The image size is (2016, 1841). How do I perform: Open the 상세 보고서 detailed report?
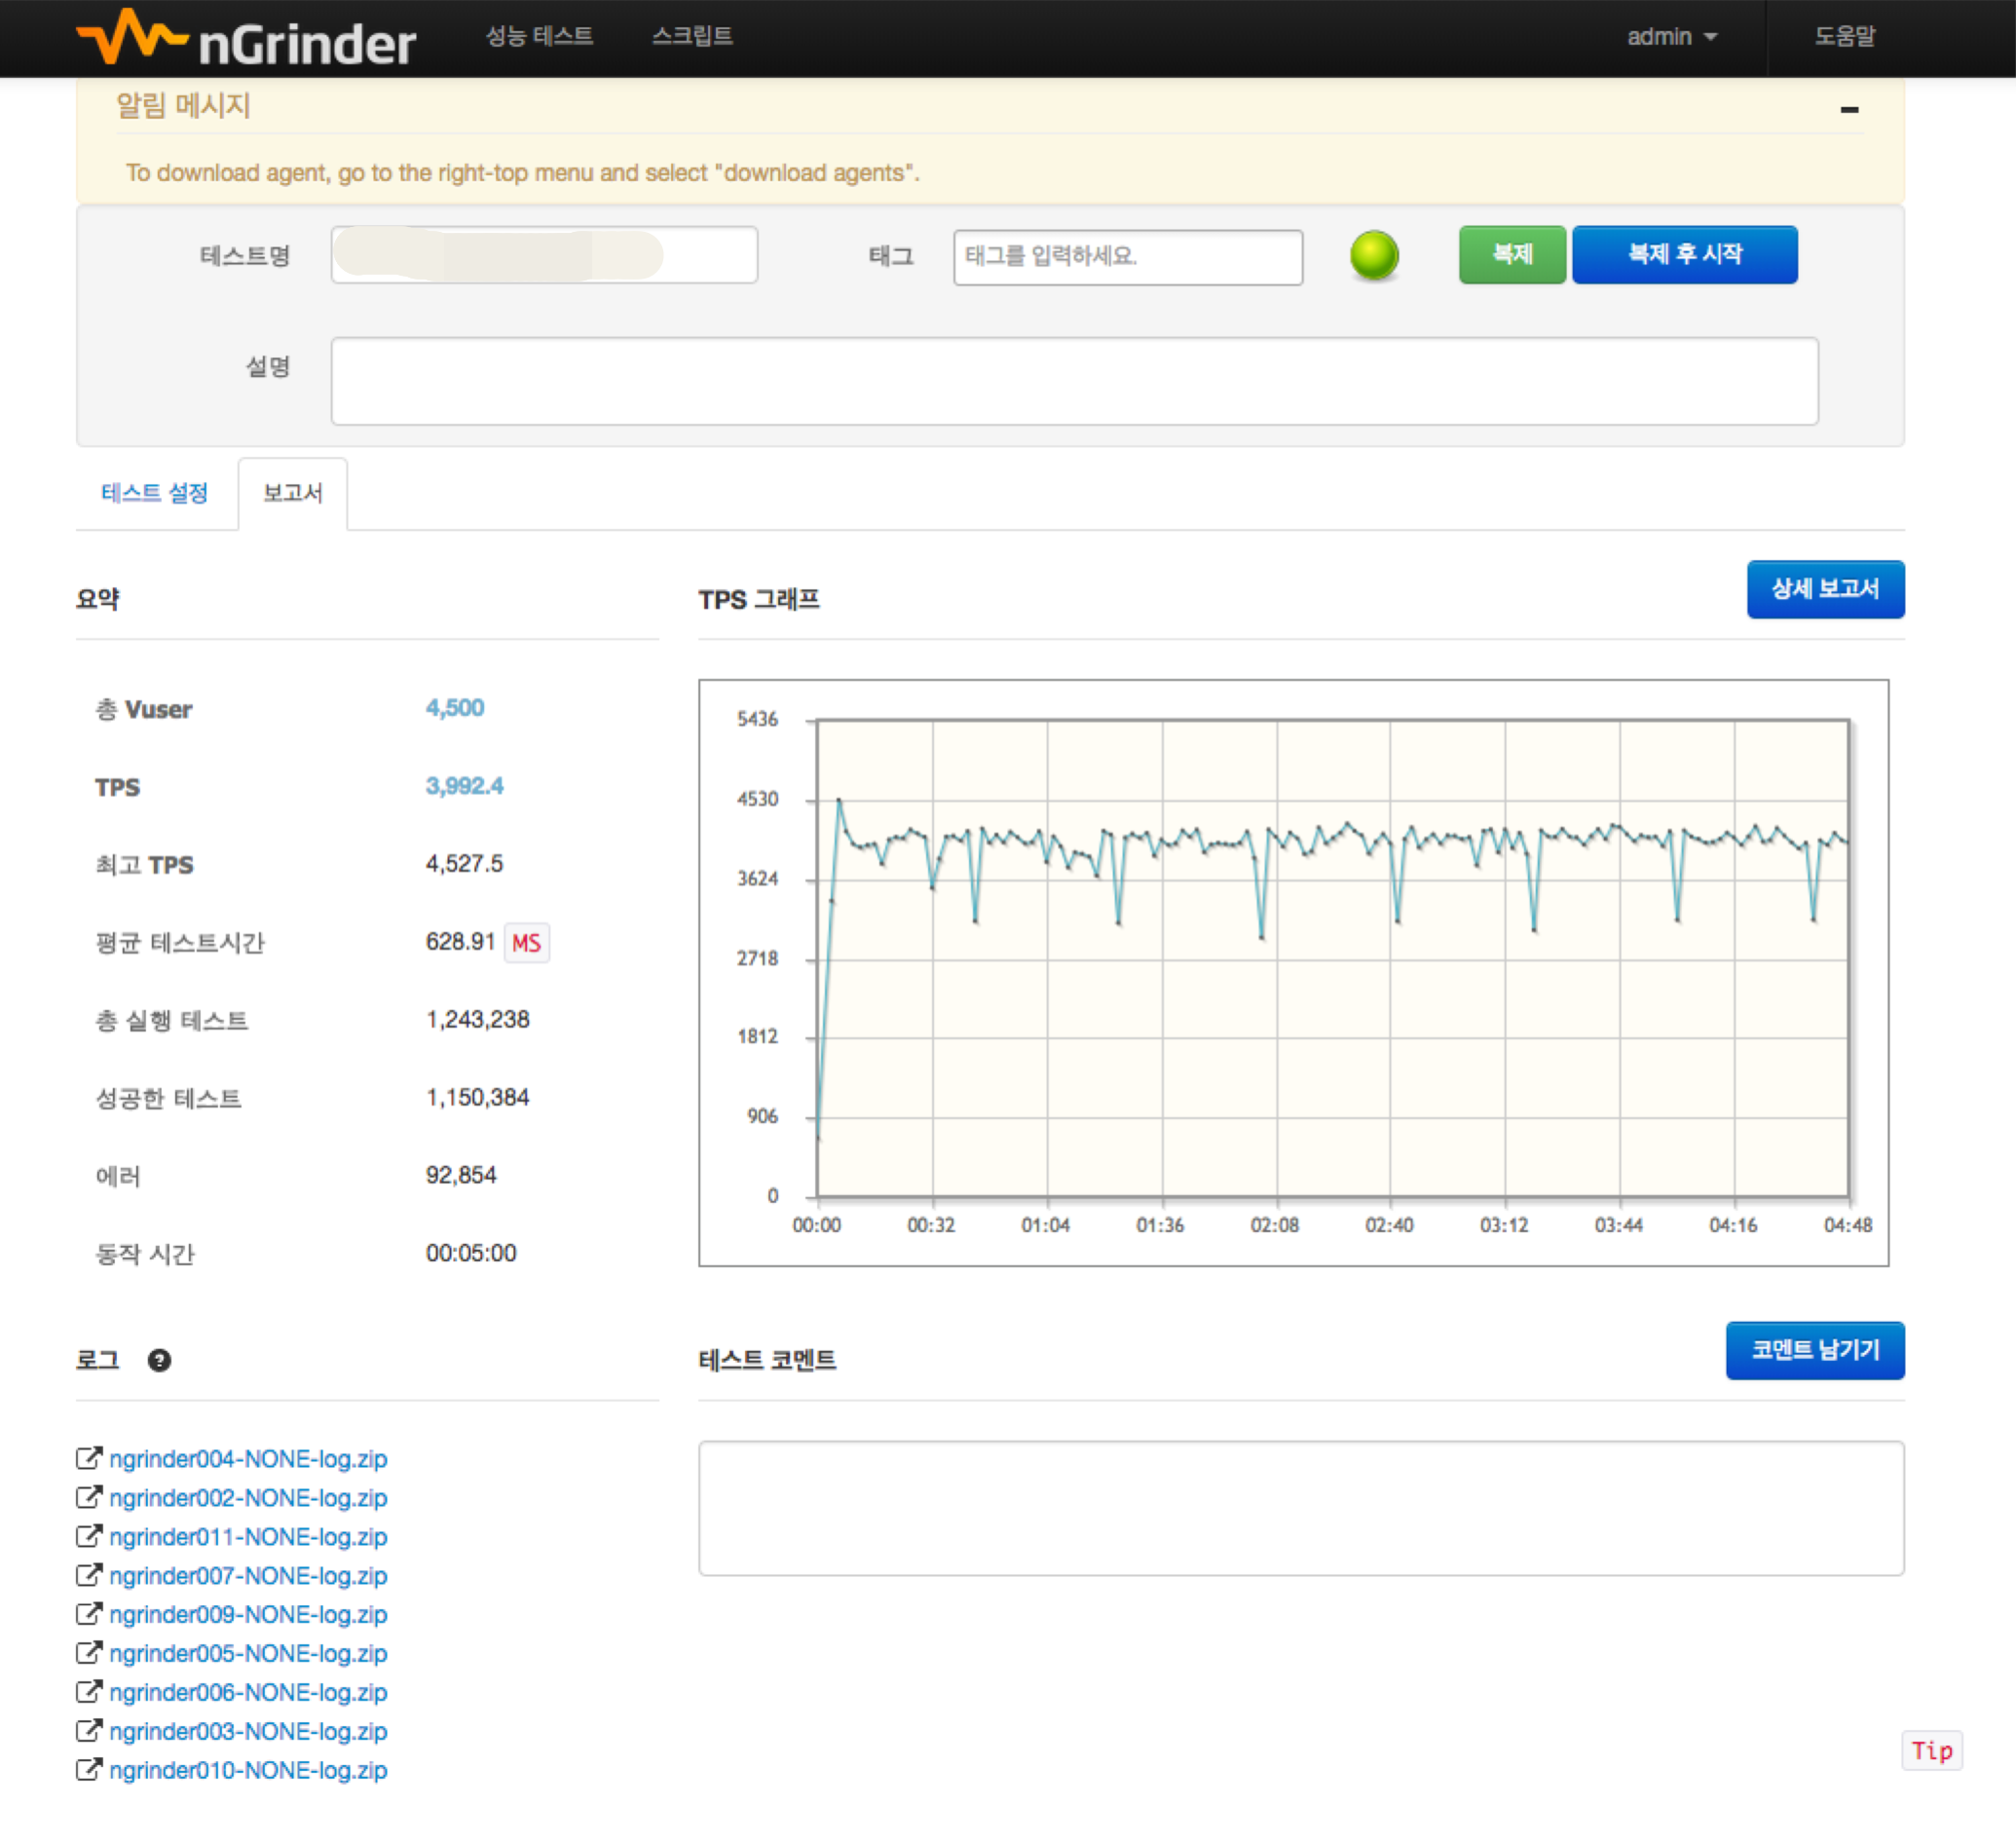[x=1826, y=589]
